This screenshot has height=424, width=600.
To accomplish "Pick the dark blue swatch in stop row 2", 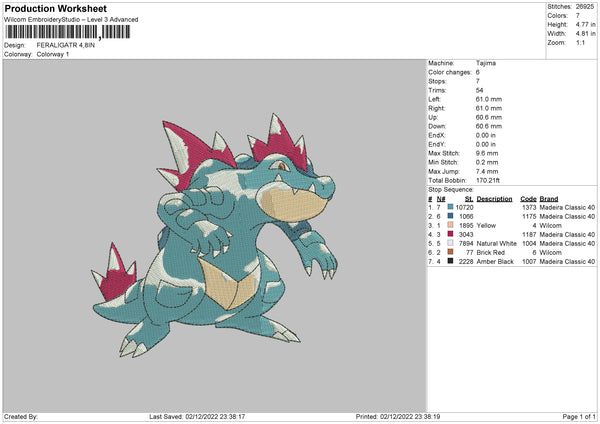I will click(450, 216).
